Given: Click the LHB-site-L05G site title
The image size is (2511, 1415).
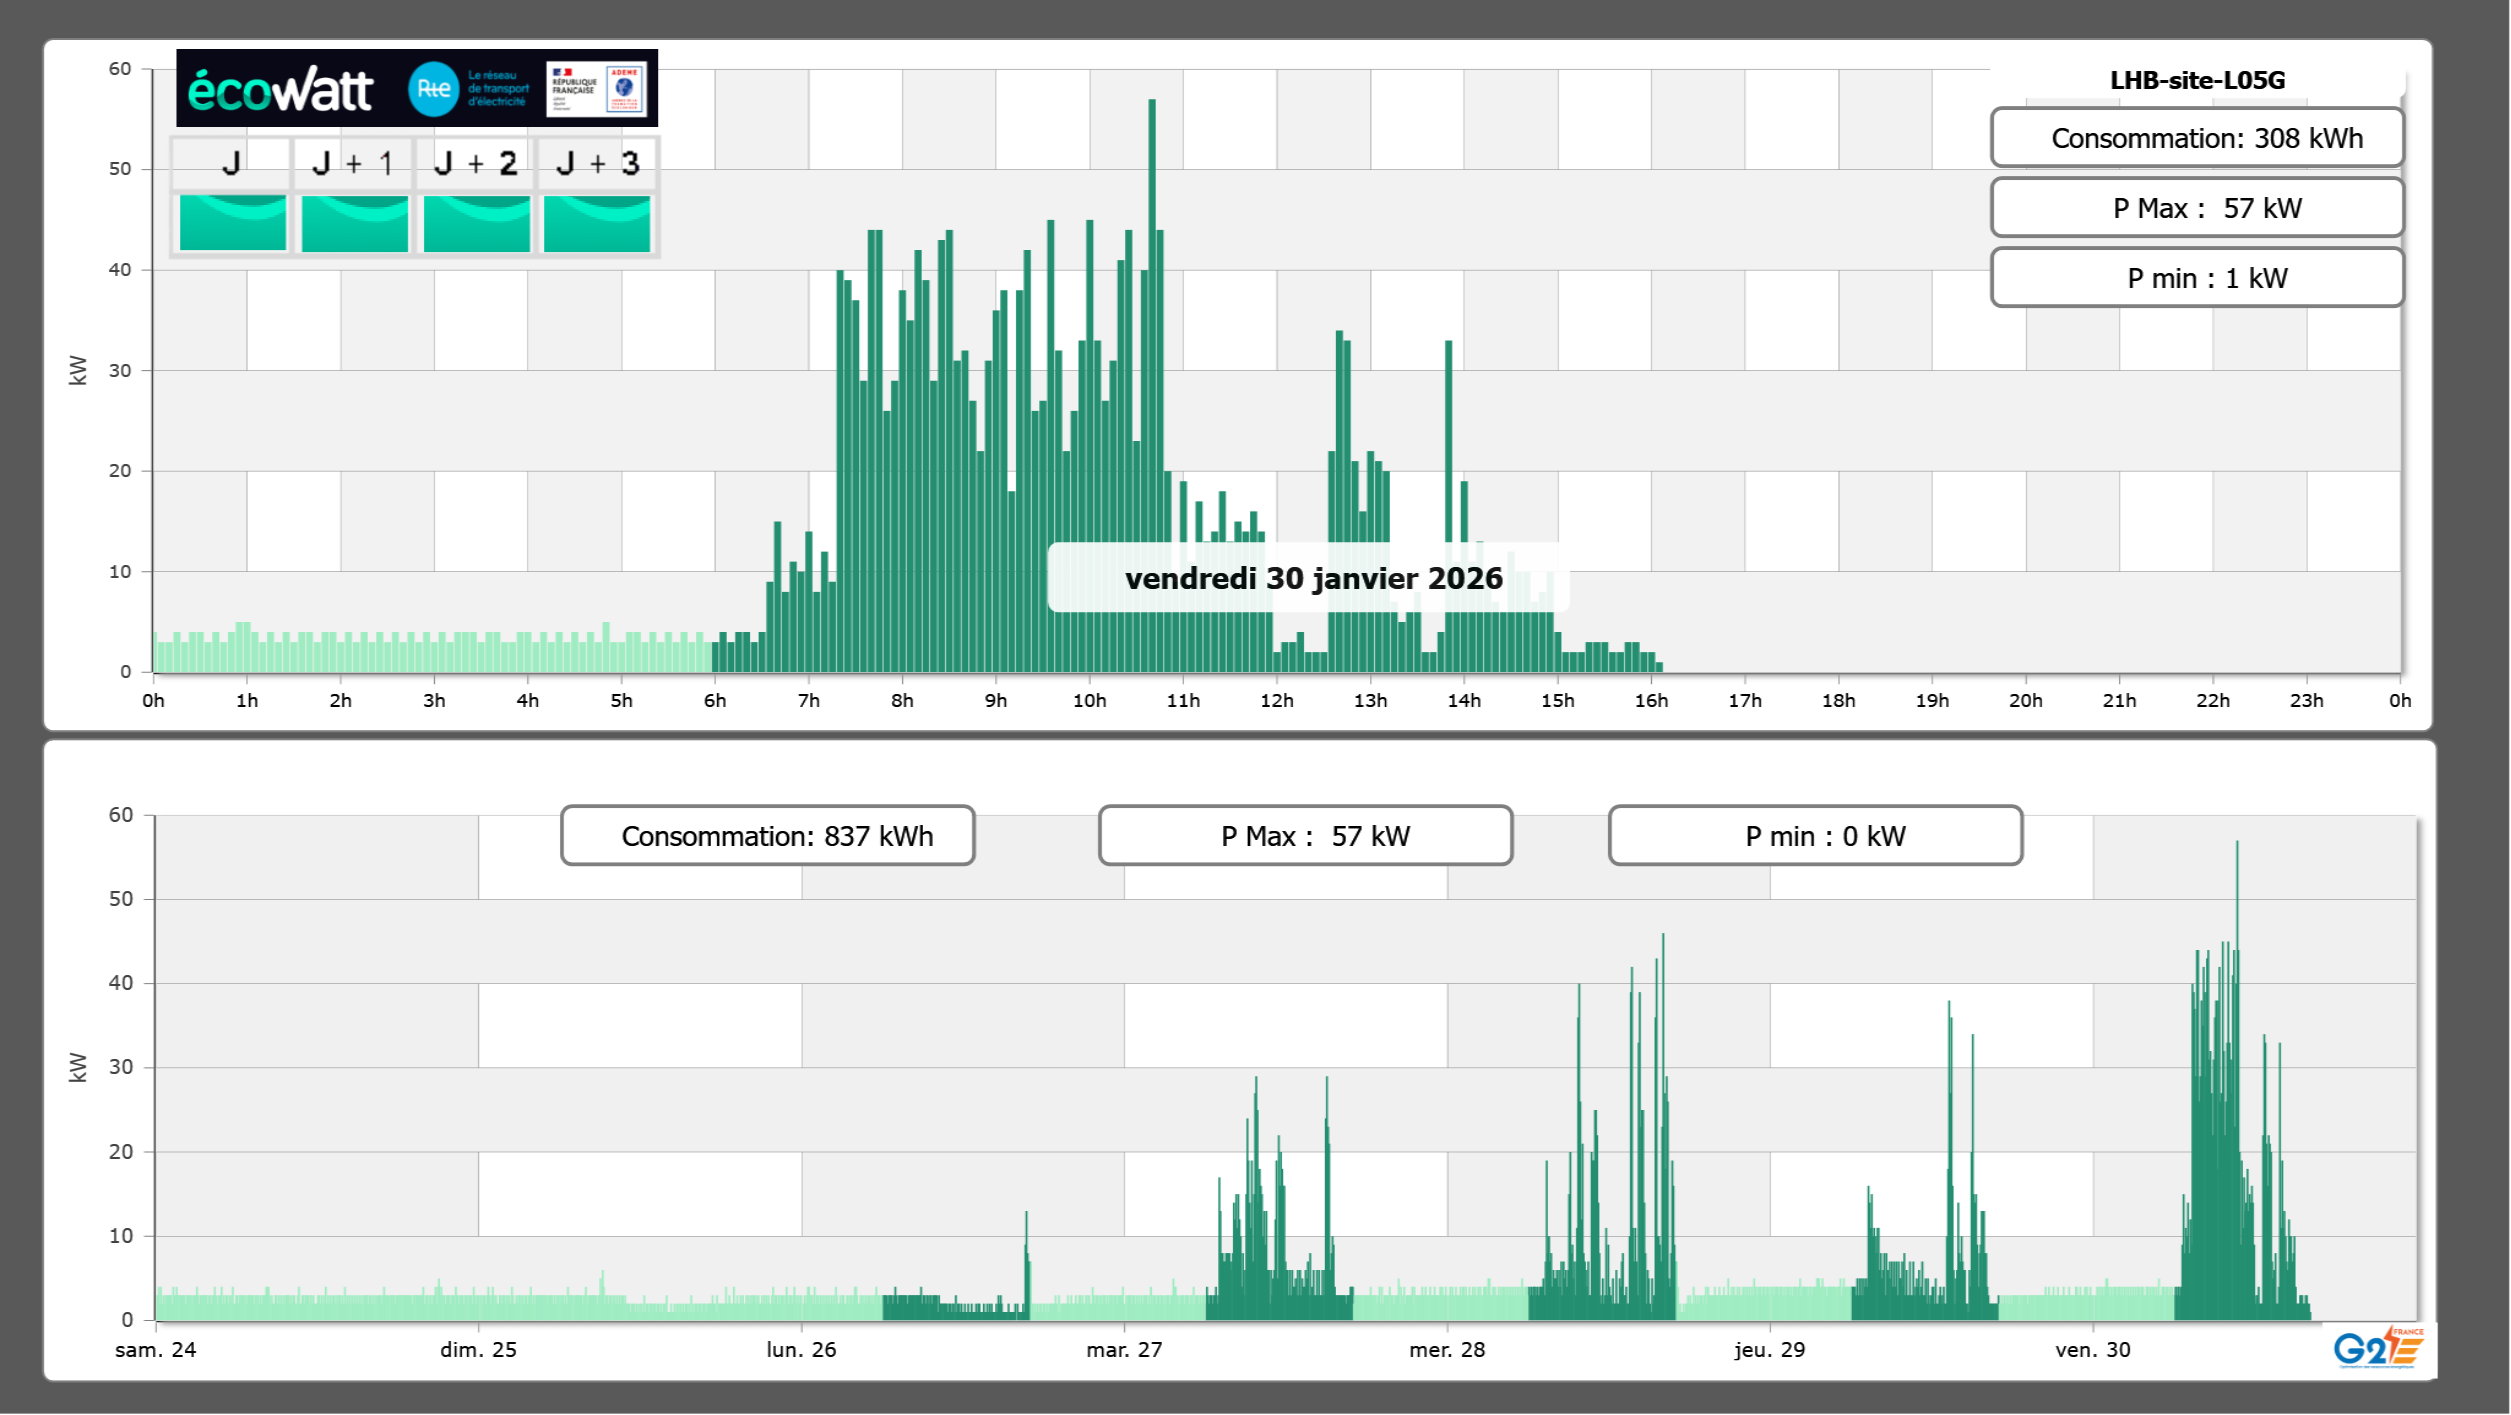Looking at the screenshot, I should click(2196, 80).
